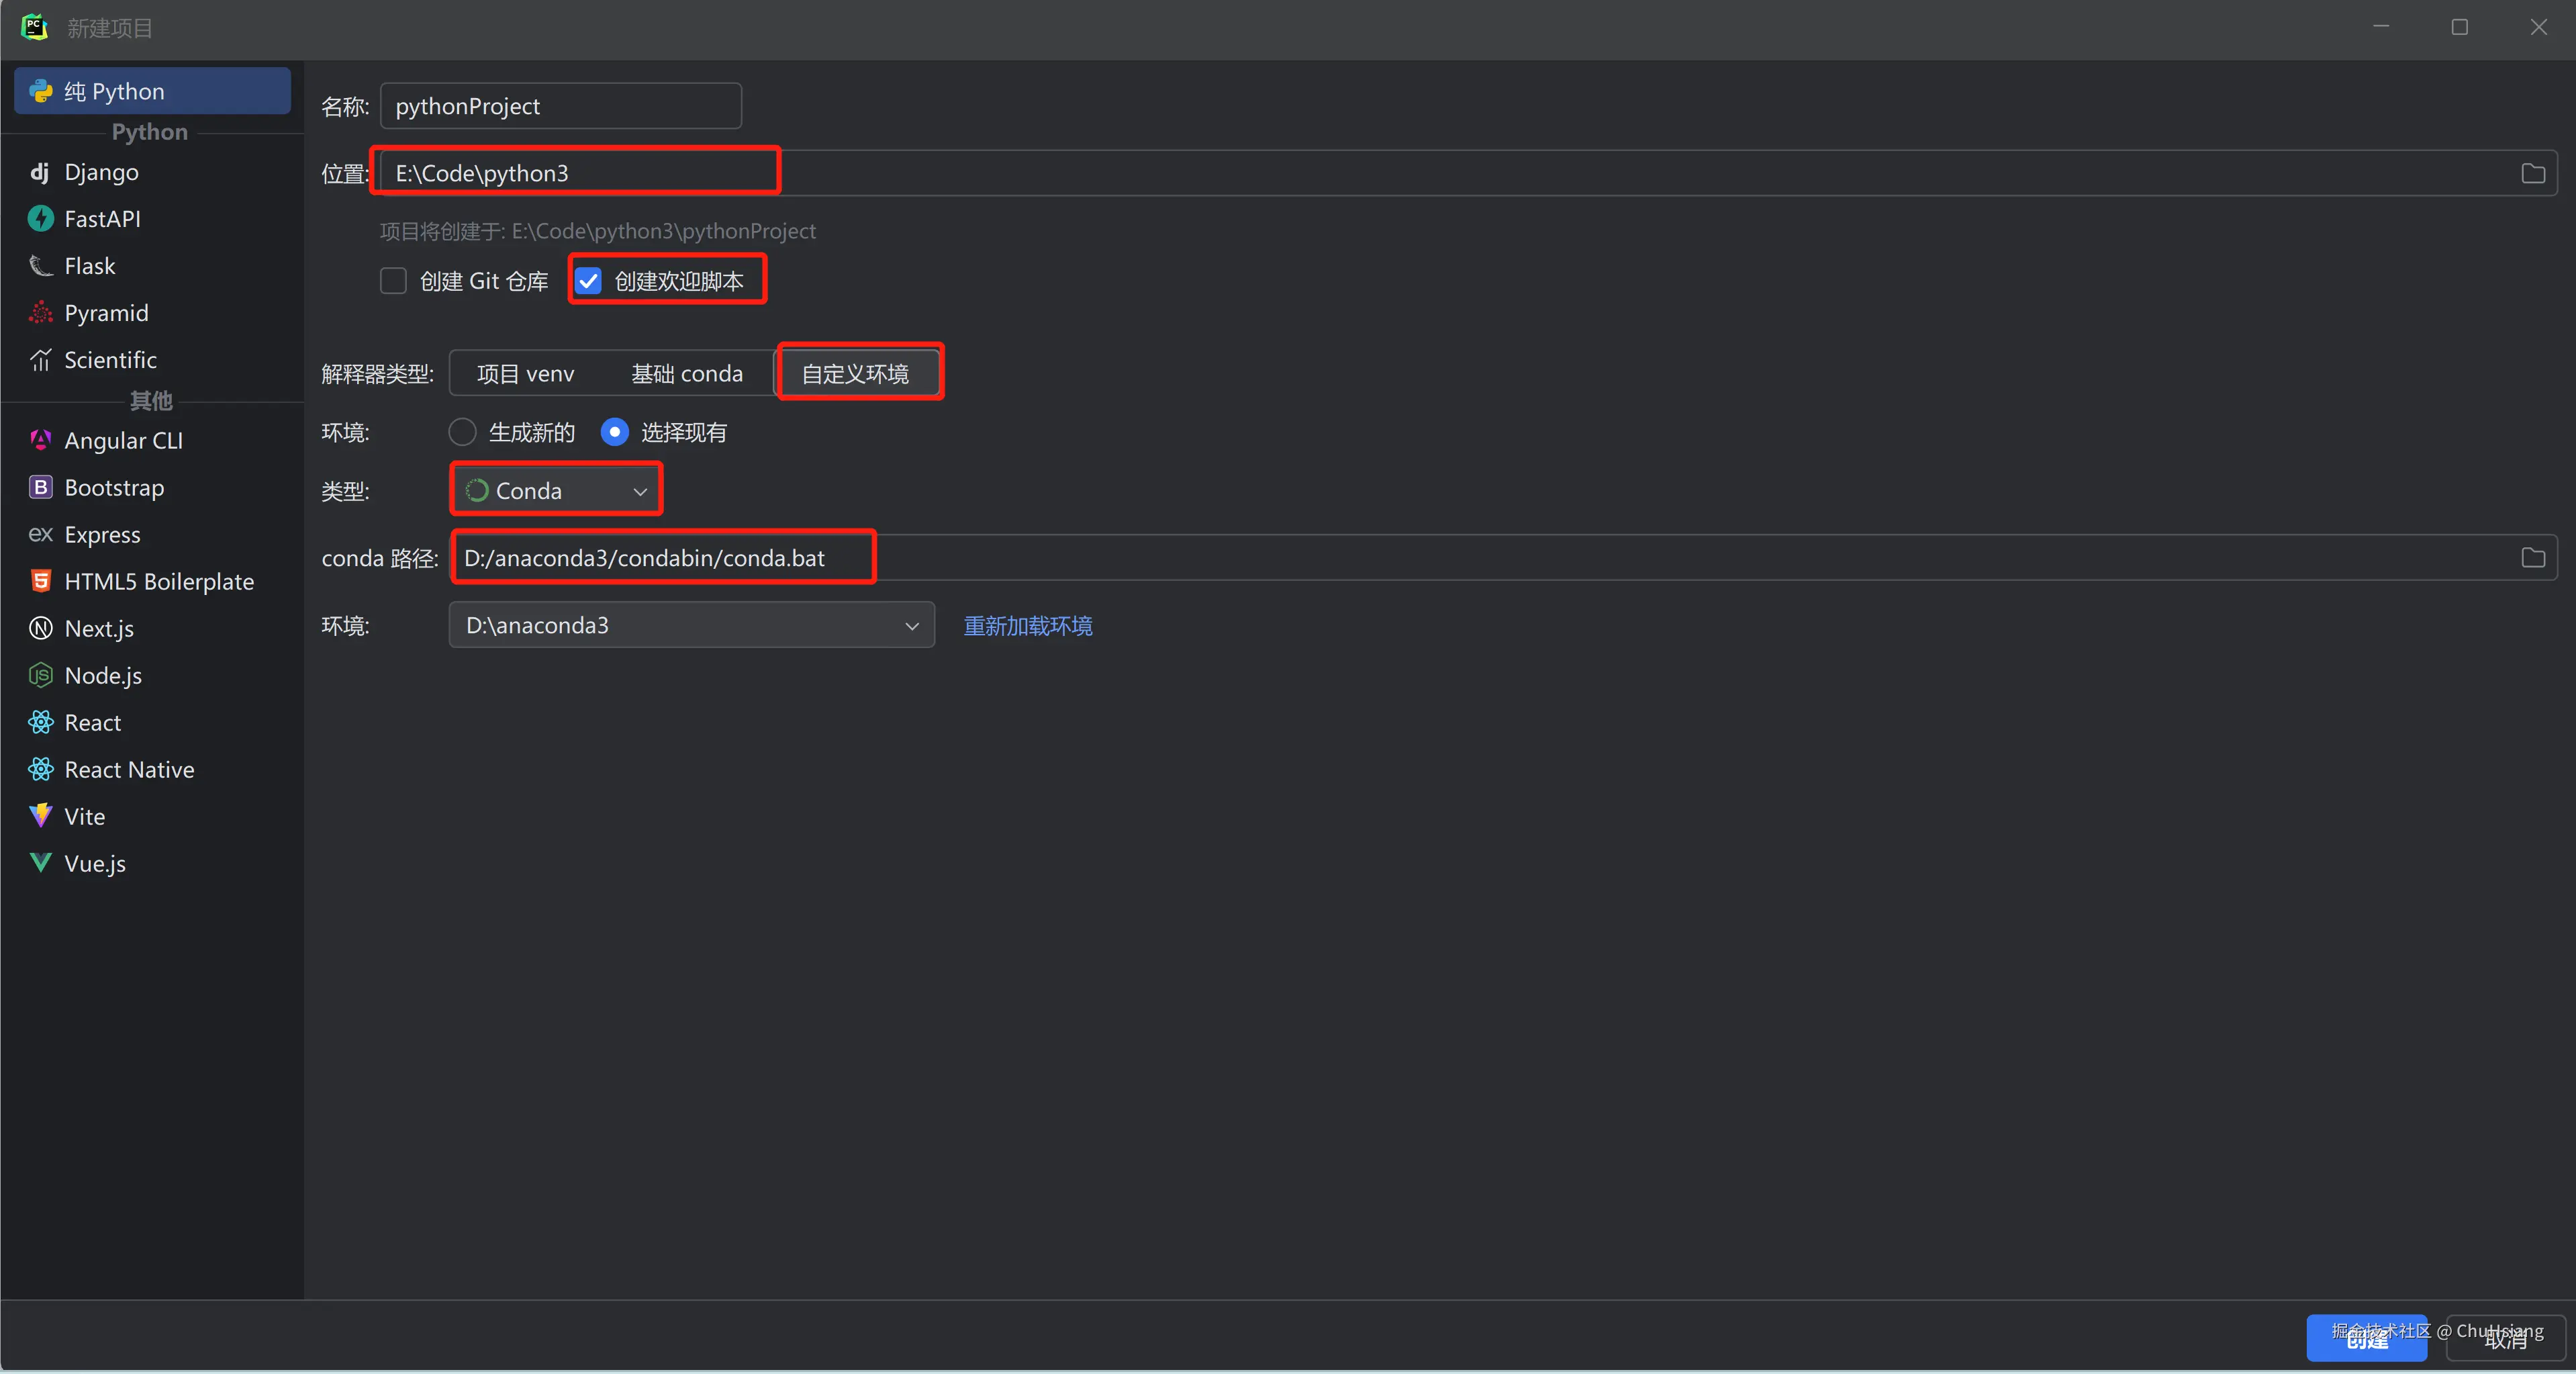Select the Vue.js project icon
Screen dimensions: 2576x1374
coord(40,862)
